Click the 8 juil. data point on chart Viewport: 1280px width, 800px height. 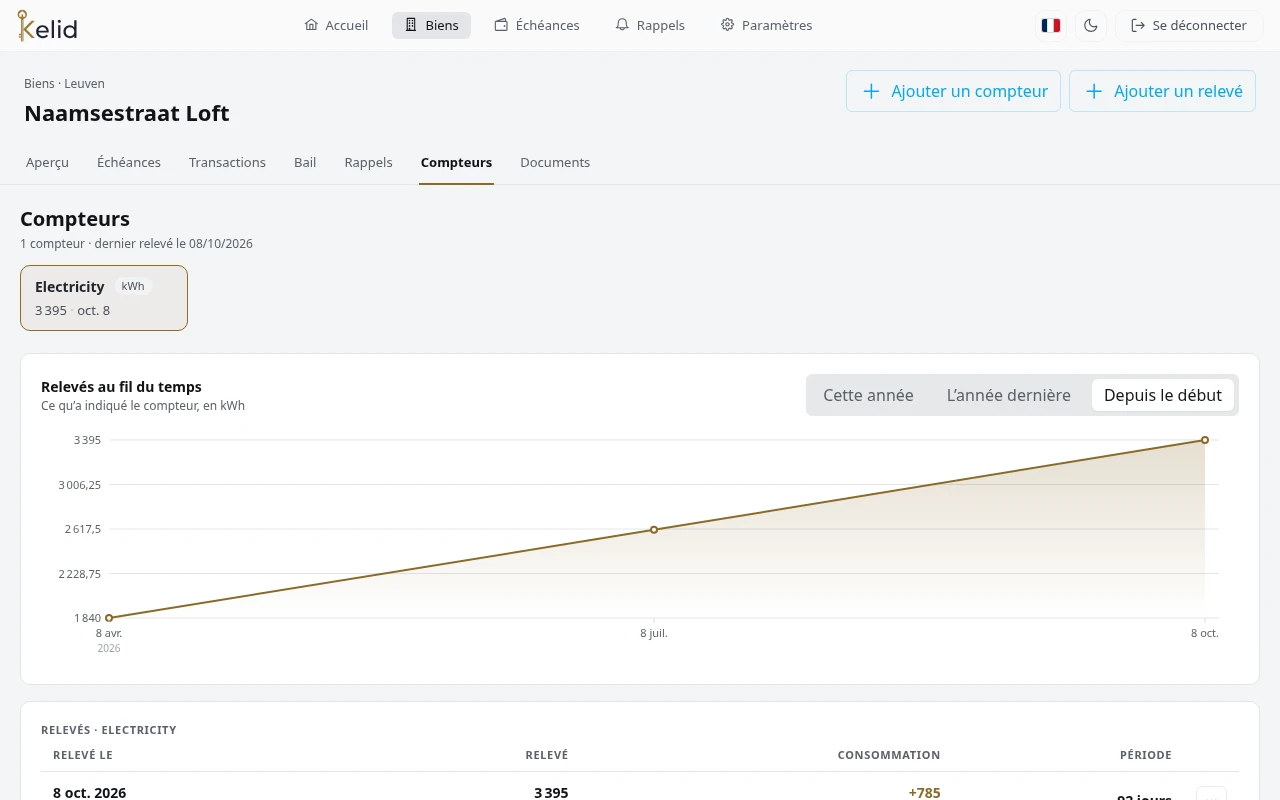tap(654, 529)
